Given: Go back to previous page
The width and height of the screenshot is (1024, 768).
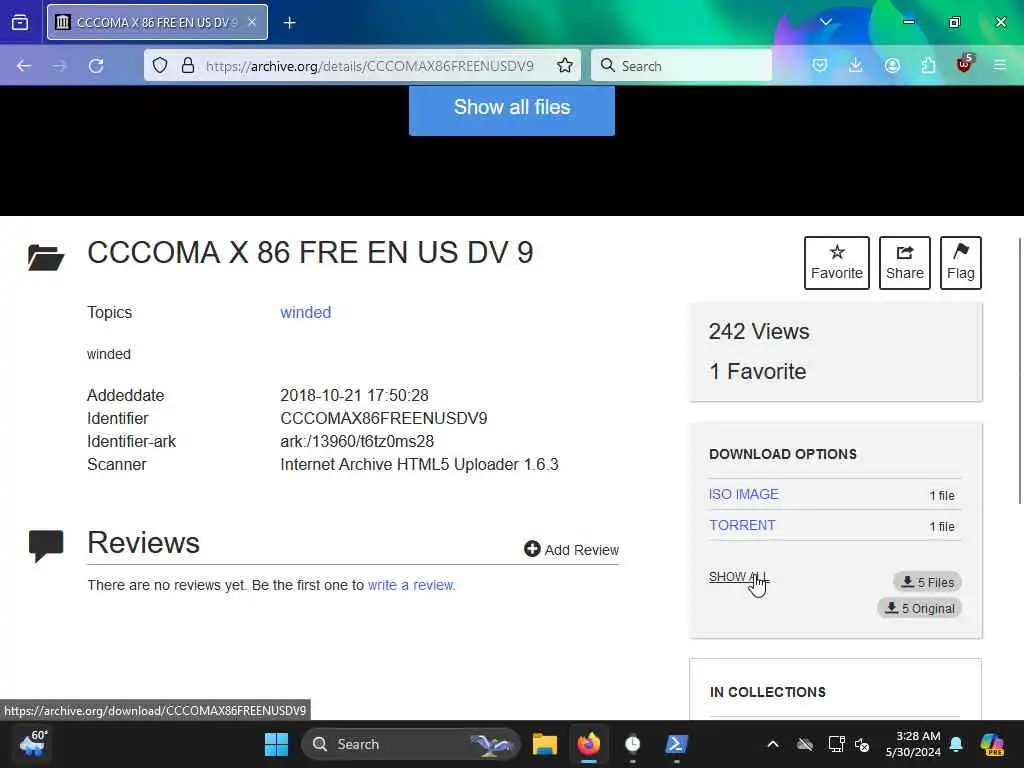Looking at the screenshot, I should [24, 66].
